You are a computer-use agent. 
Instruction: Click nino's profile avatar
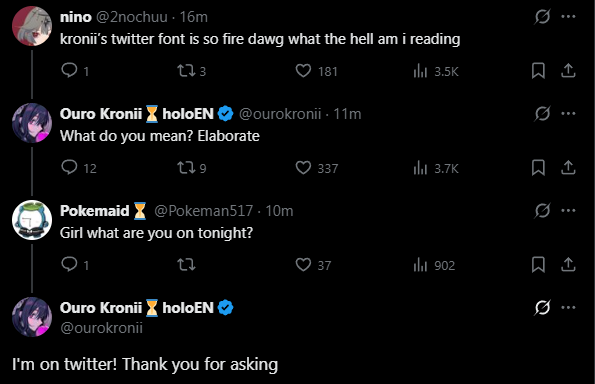tap(32, 26)
